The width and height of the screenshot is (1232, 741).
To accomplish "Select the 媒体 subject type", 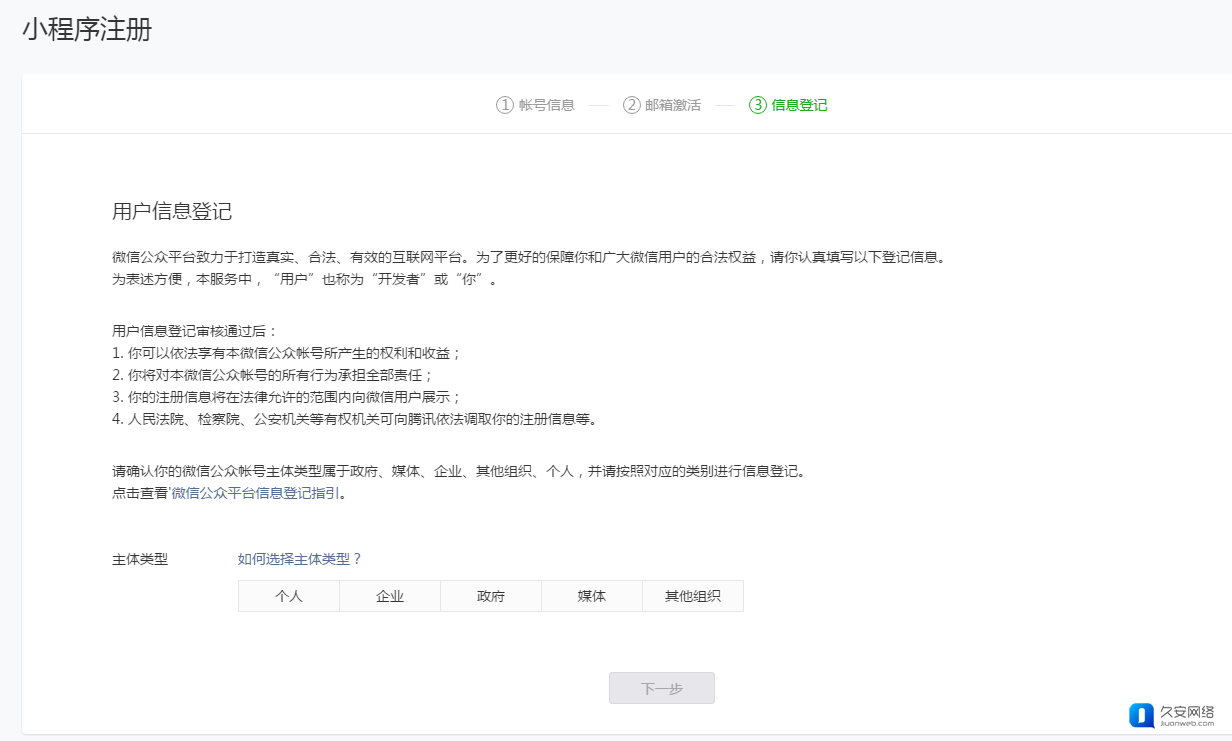I will click(x=592, y=596).
